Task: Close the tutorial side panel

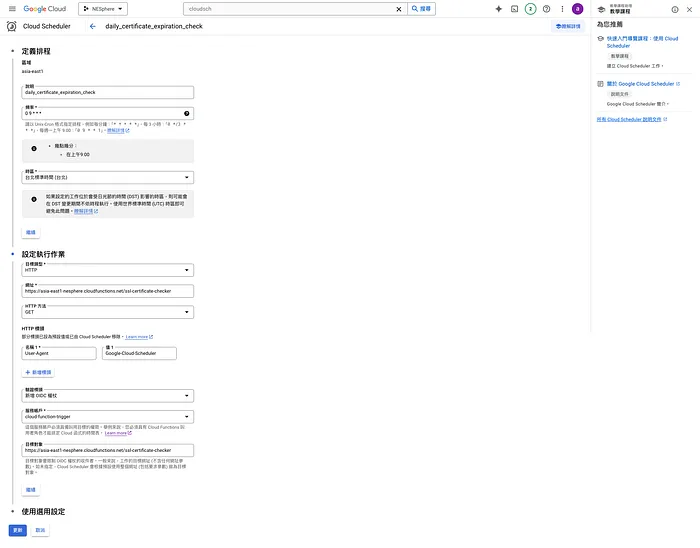Action: (x=689, y=9)
